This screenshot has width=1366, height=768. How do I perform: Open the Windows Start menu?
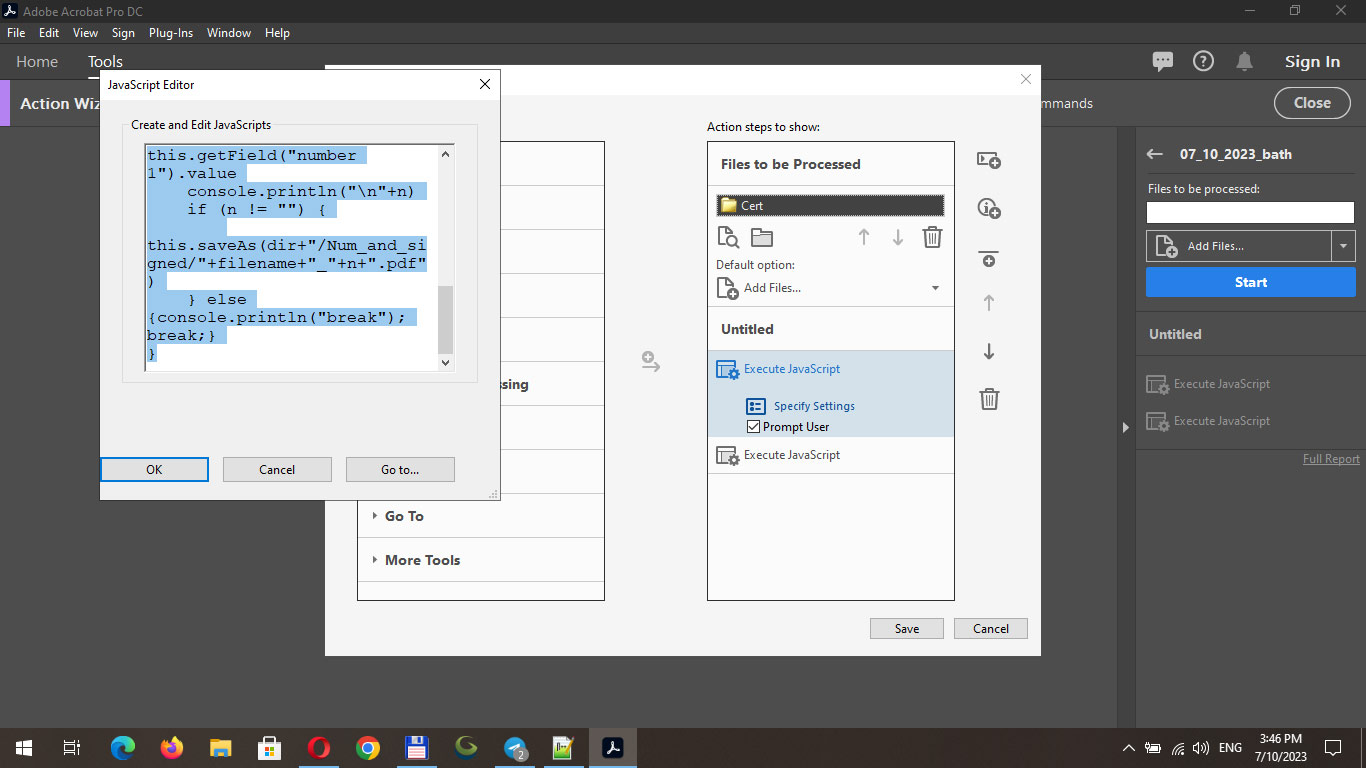(24, 747)
